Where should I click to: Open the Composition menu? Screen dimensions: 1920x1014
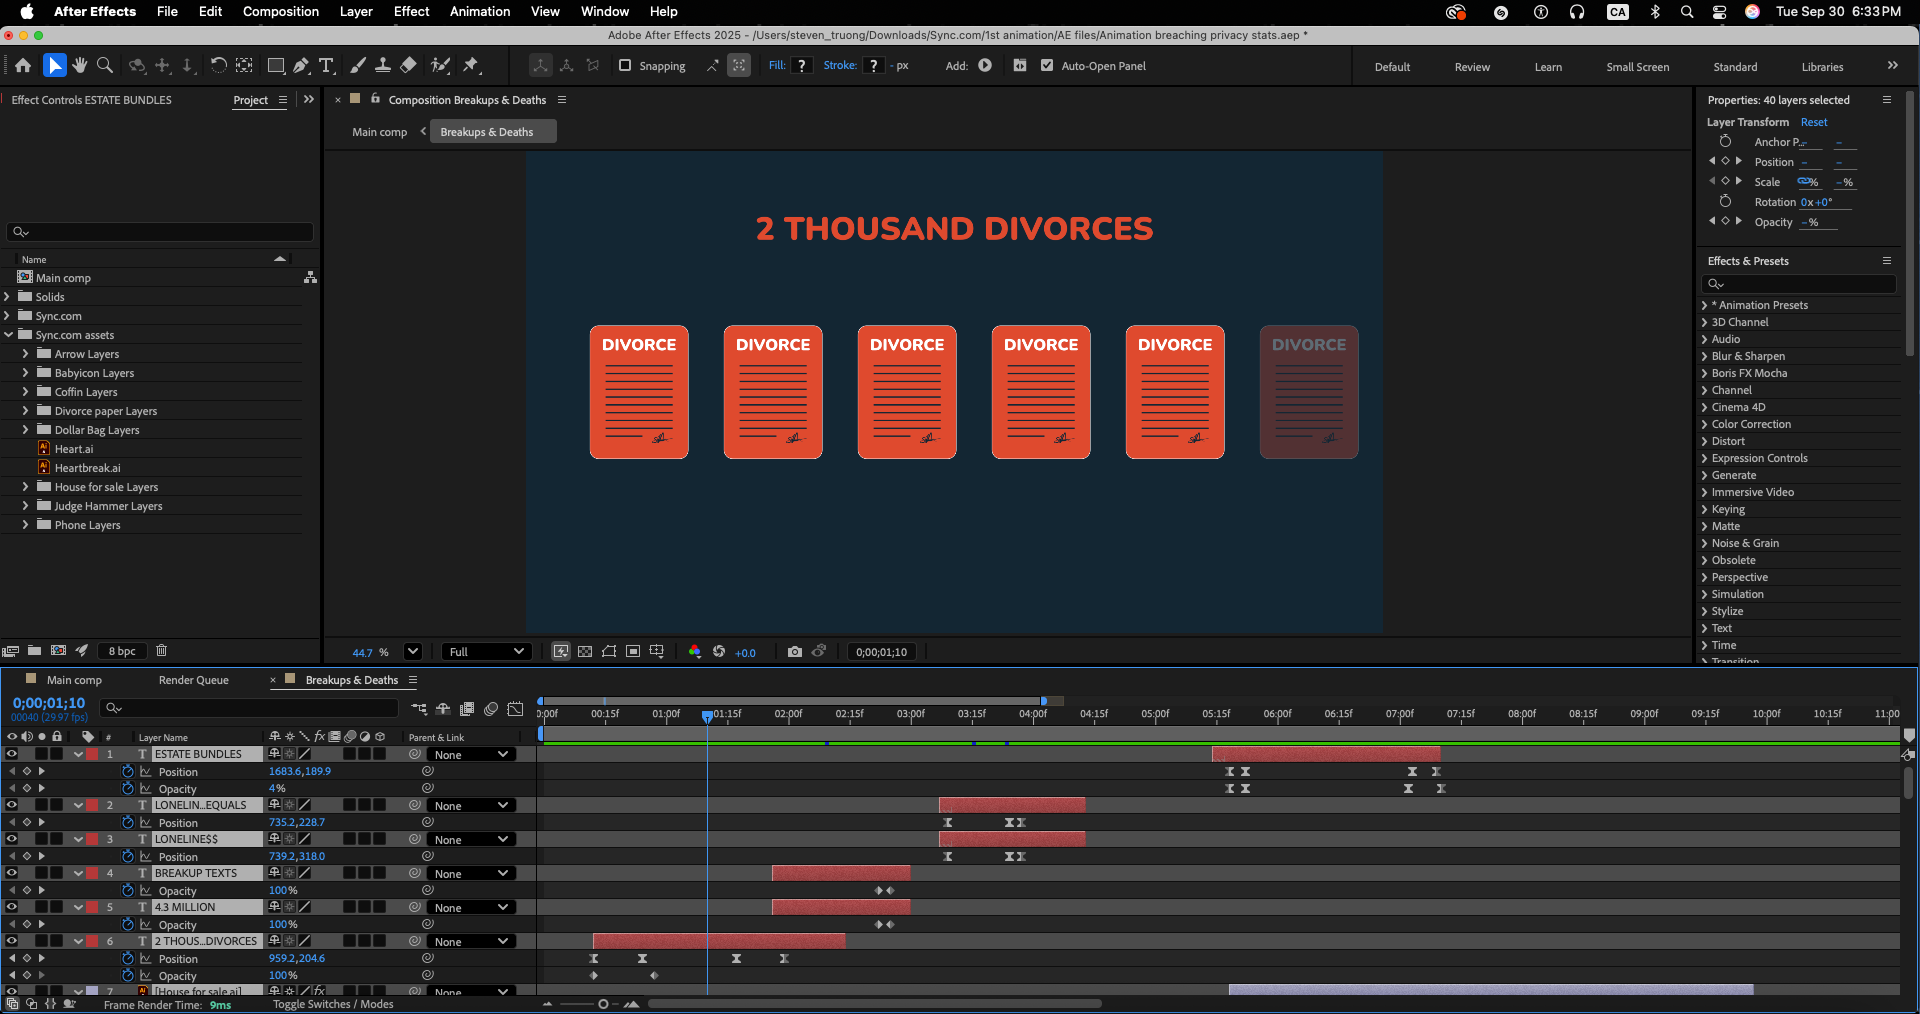click(x=281, y=11)
